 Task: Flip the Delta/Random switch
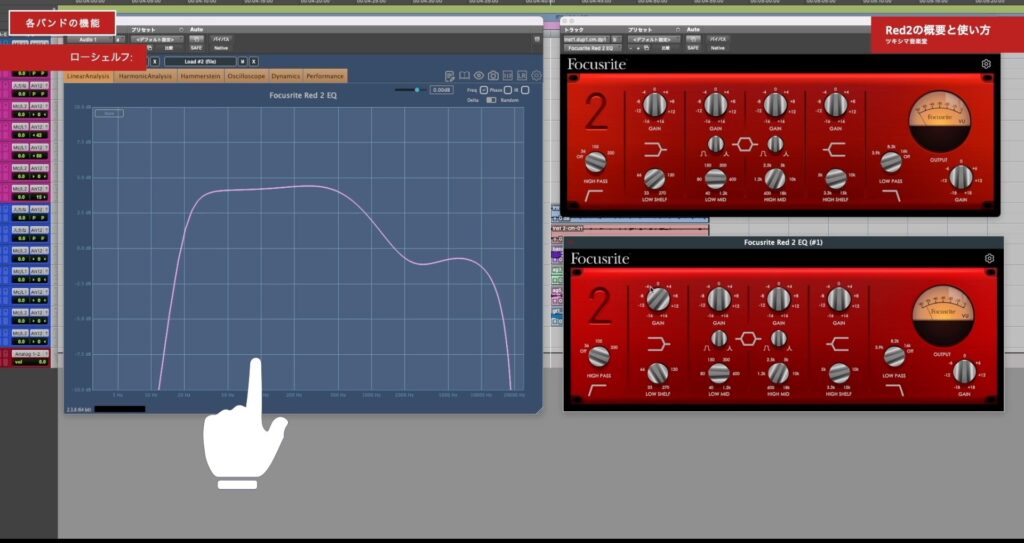pyautogui.click(x=491, y=100)
